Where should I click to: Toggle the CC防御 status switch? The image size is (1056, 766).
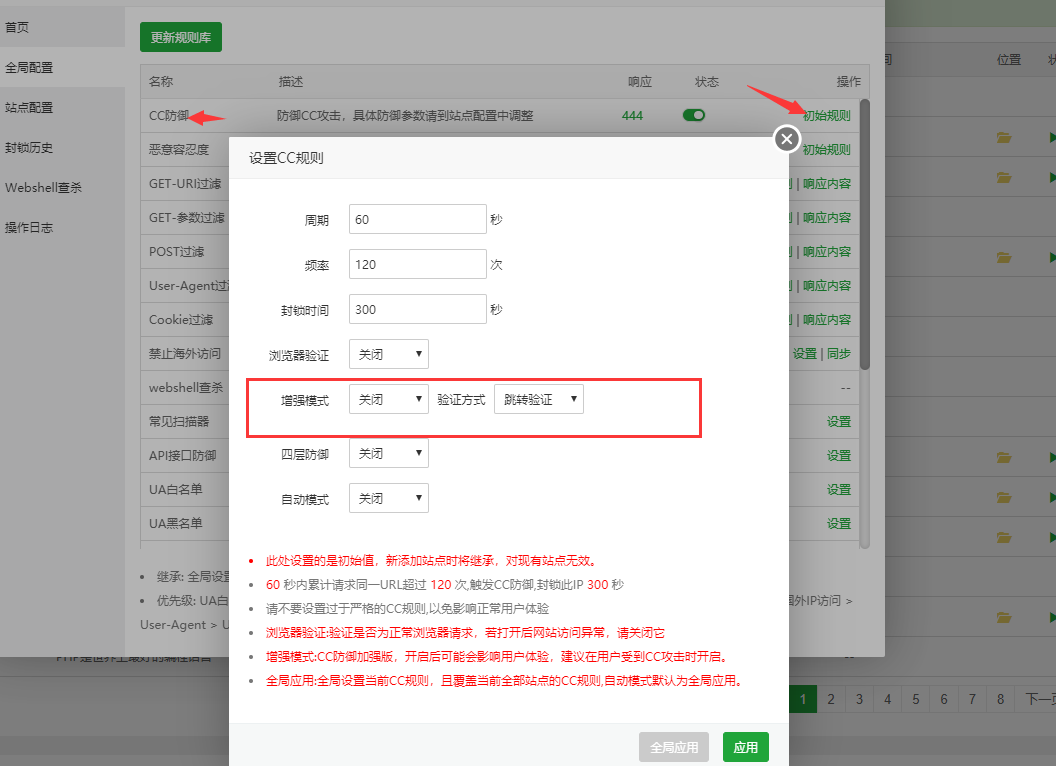[693, 115]
